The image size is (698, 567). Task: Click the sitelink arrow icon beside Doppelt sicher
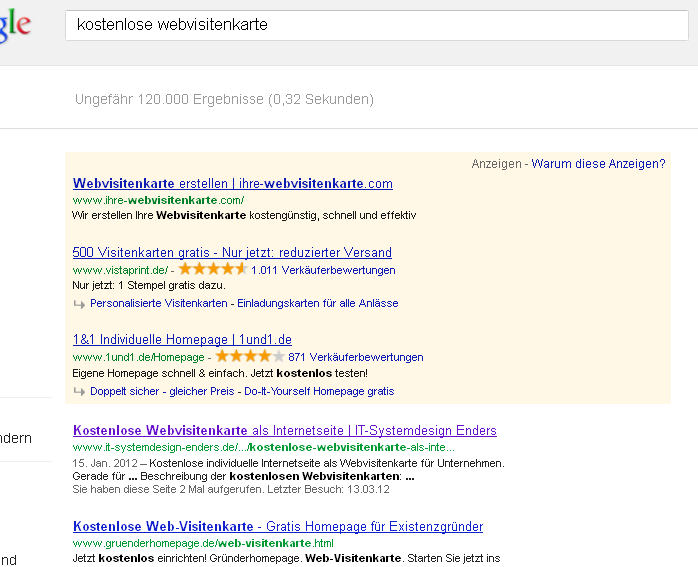(x=79, y=392)
